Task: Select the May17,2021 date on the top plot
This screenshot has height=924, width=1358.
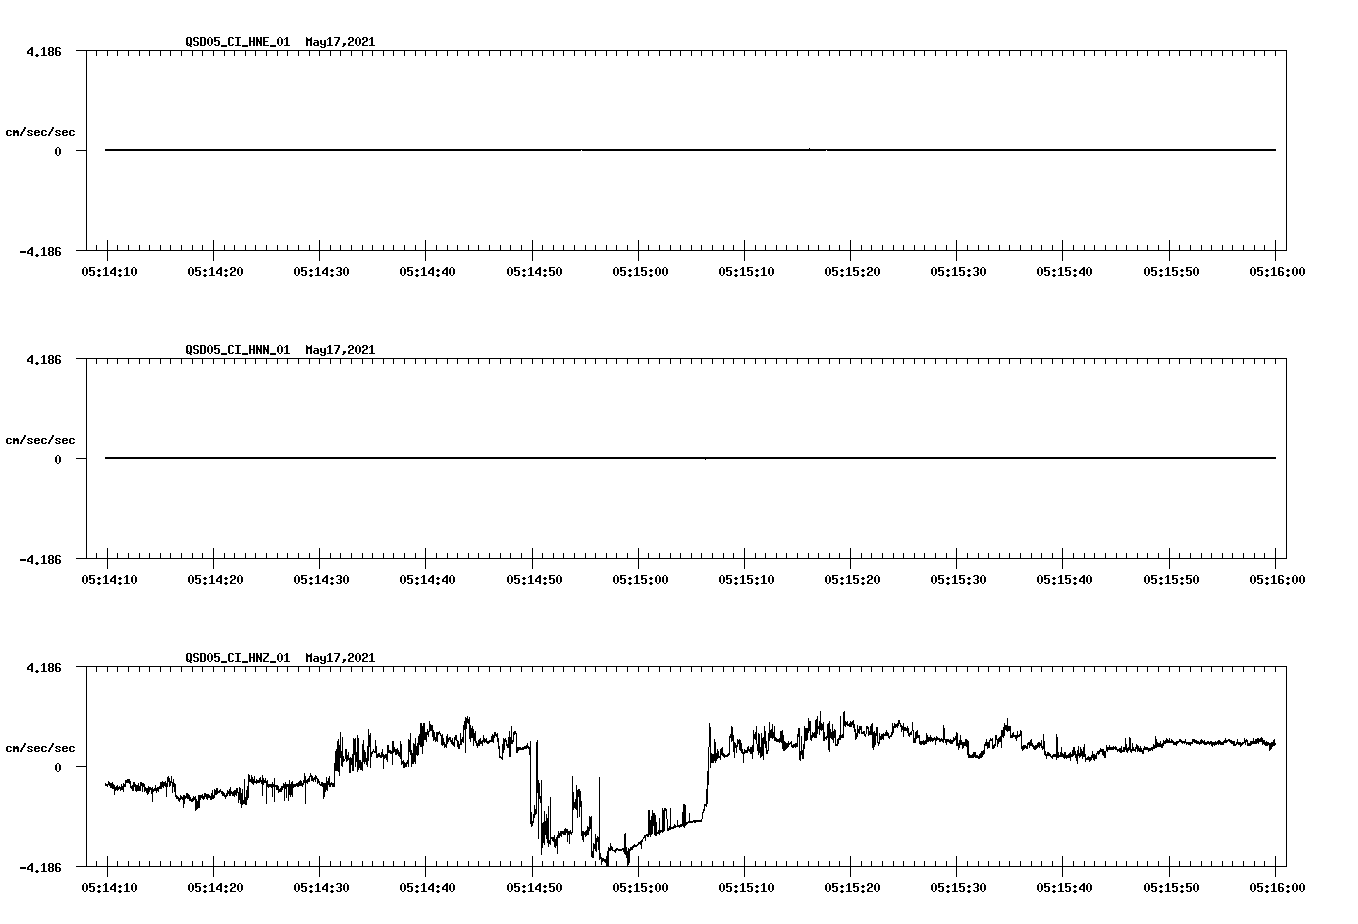Action: click(338, 43)
